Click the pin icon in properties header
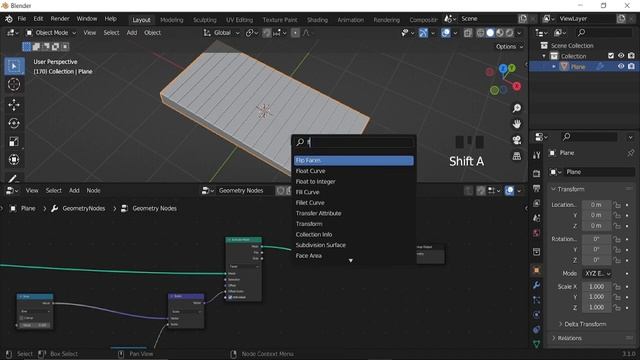Image resolution: width=640 pixels, height=360 pixels. [630, 153]
